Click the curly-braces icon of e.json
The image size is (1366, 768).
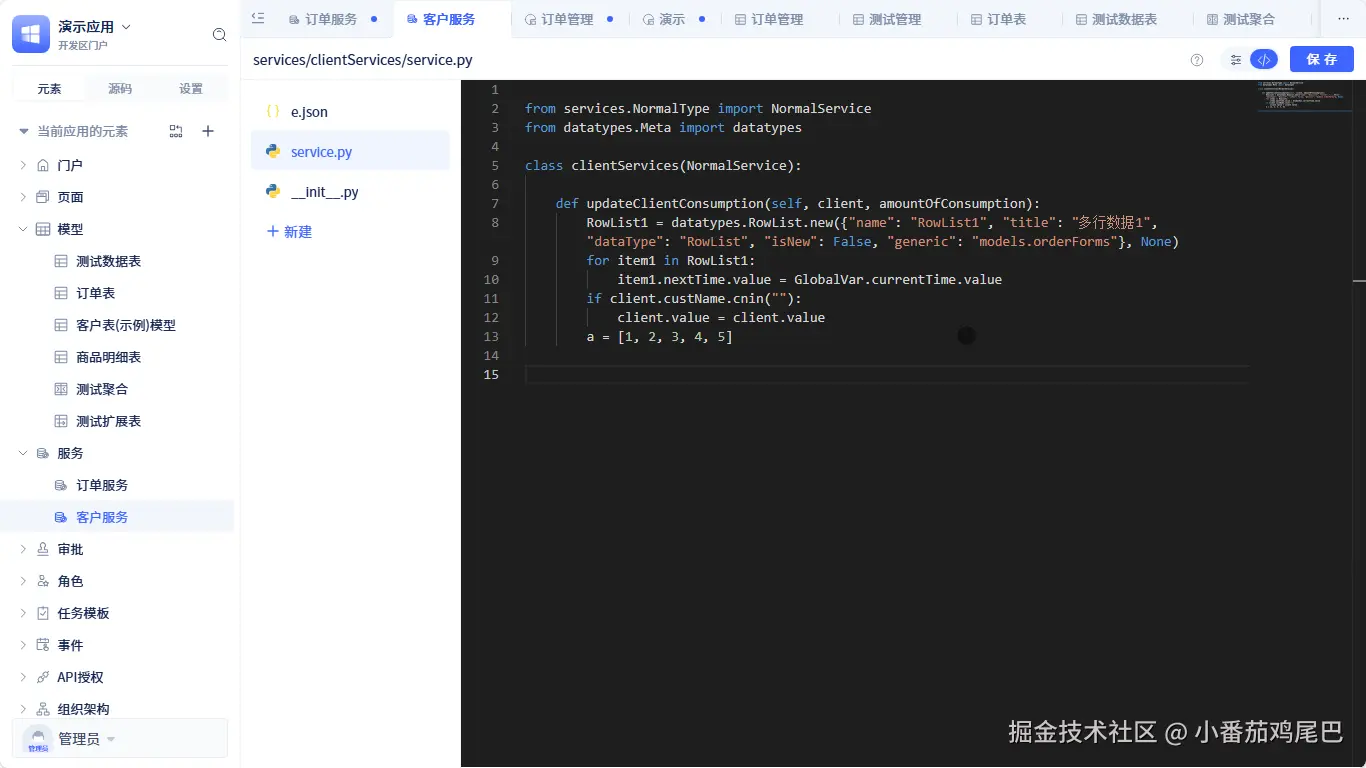(273, 112)
